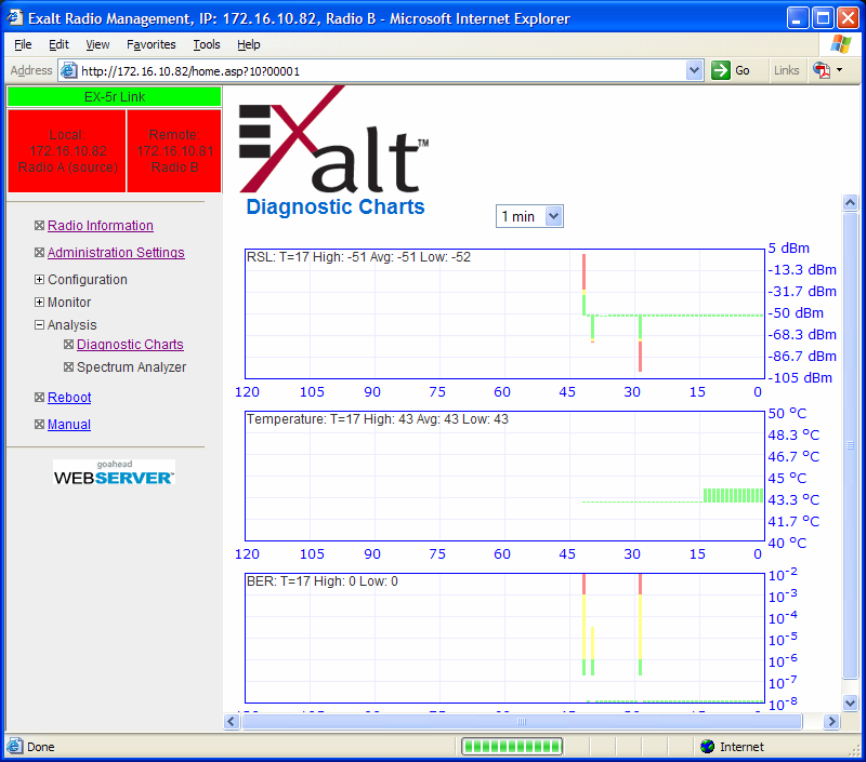
Task: Click the GoAhead WebServer logo
Action: coord(114,473)
